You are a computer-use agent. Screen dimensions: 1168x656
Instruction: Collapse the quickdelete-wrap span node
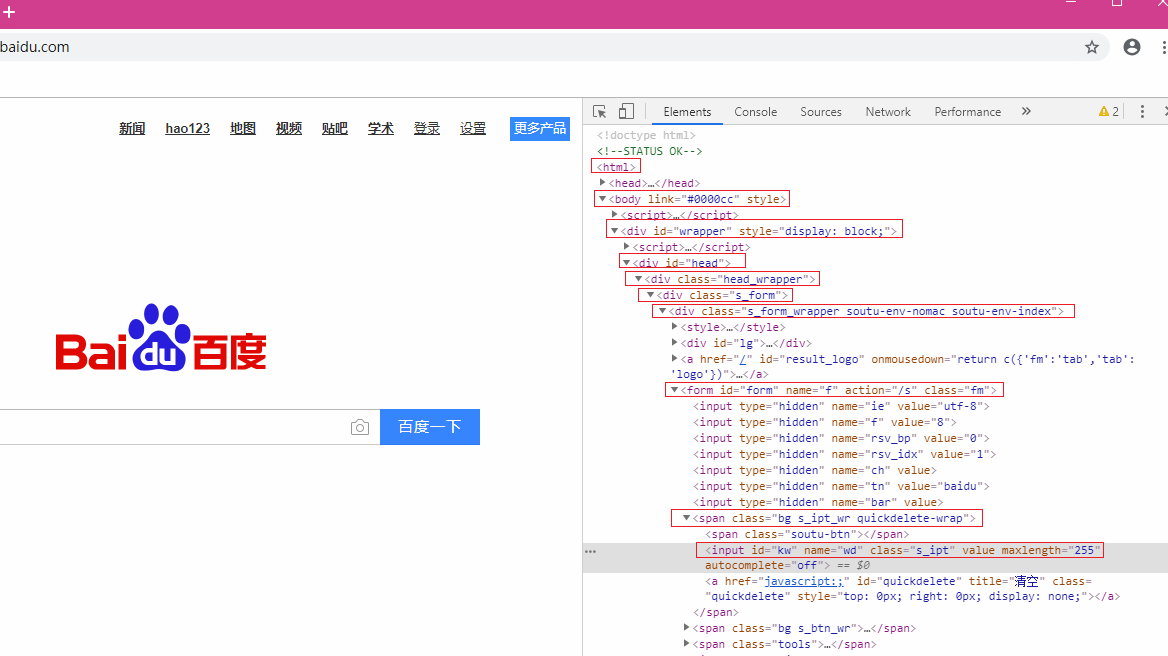click(686, 518)
